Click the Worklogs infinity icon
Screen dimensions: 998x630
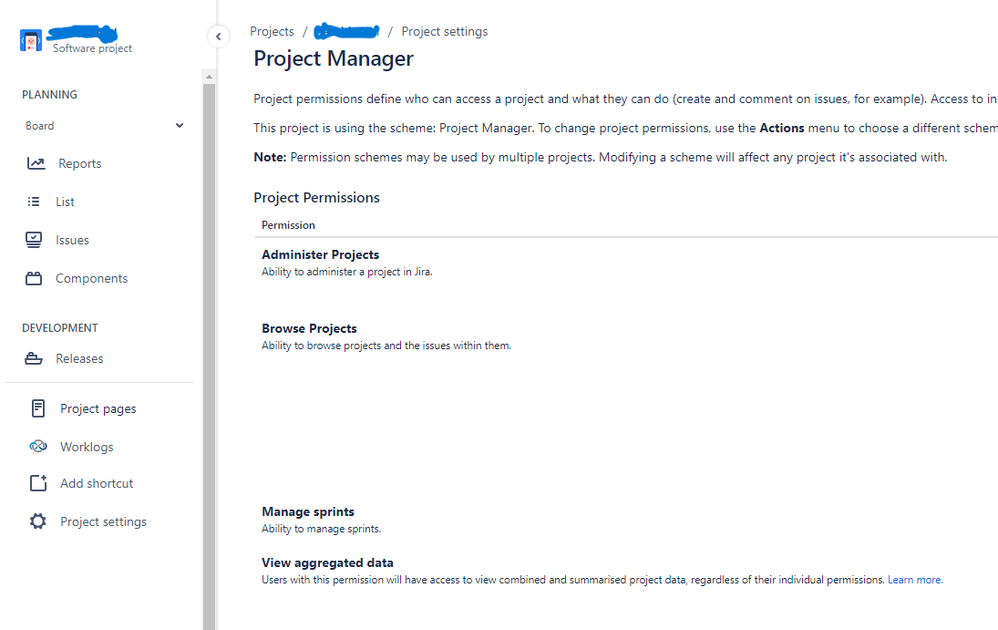click(x=38, y=446)
